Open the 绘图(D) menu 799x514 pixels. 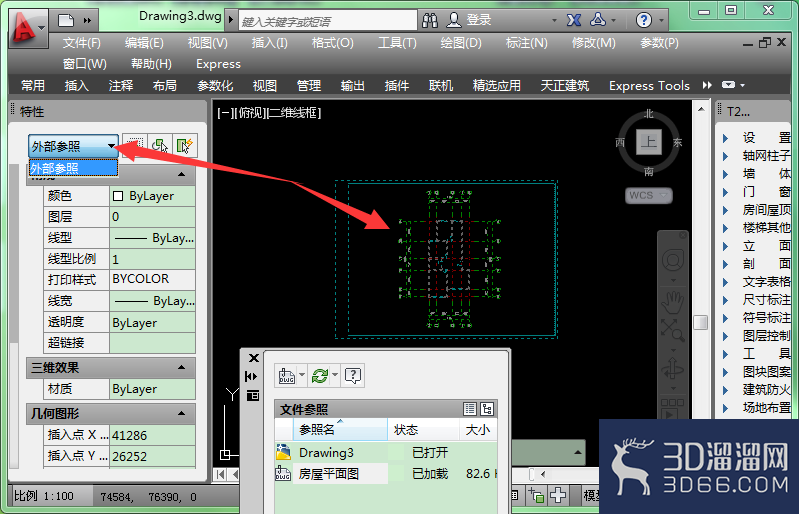click(461, 43)
